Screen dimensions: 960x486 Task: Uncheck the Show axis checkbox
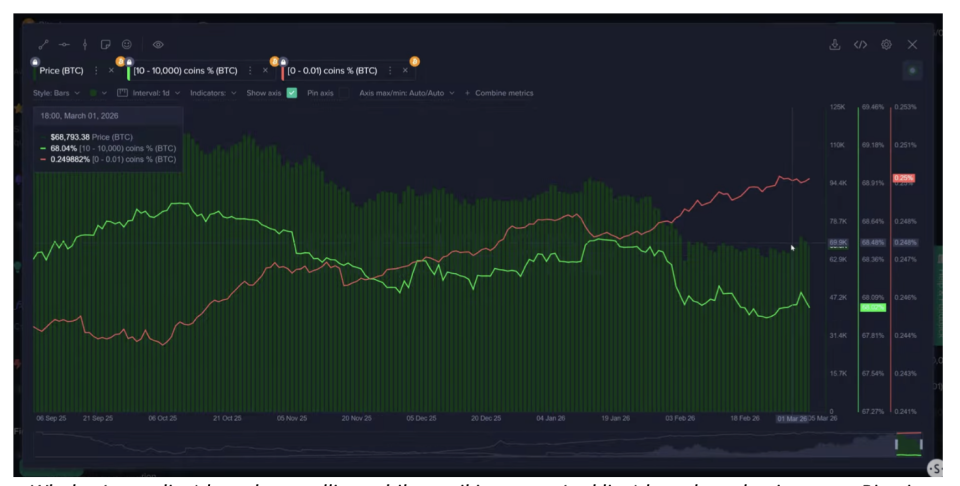point(292,93)
